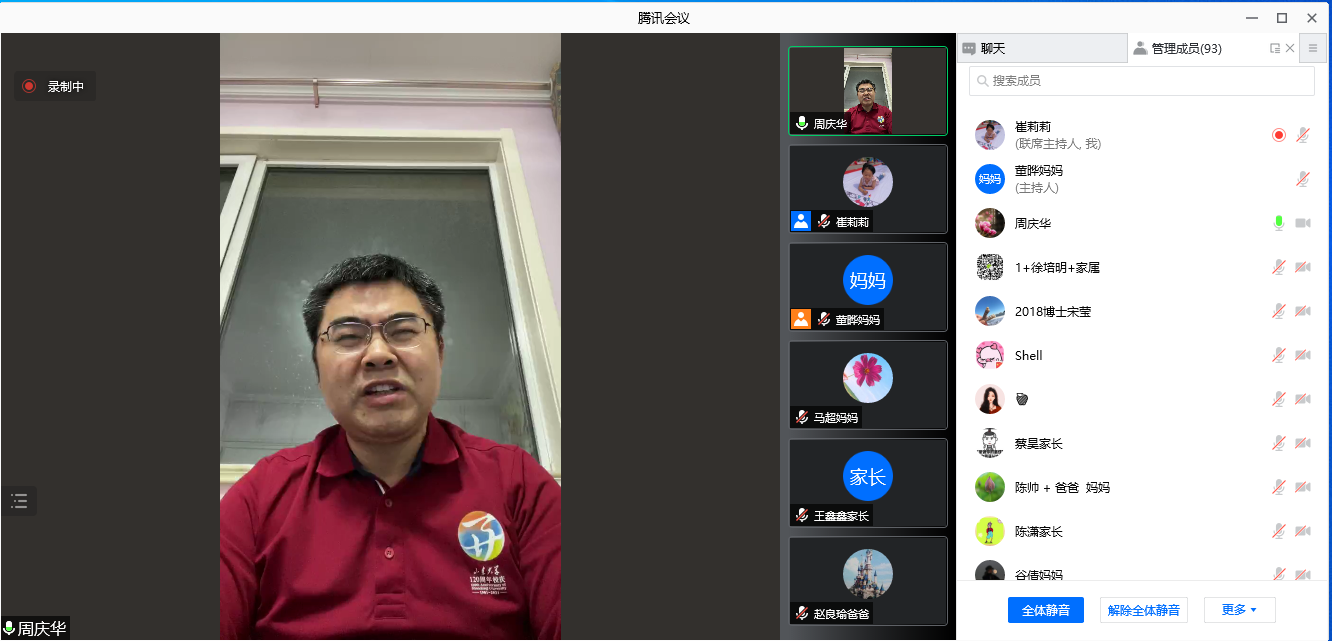Click the muted mic icon on 马超妈妈 tile
The image size is (1332, 641).
[801, 417]
